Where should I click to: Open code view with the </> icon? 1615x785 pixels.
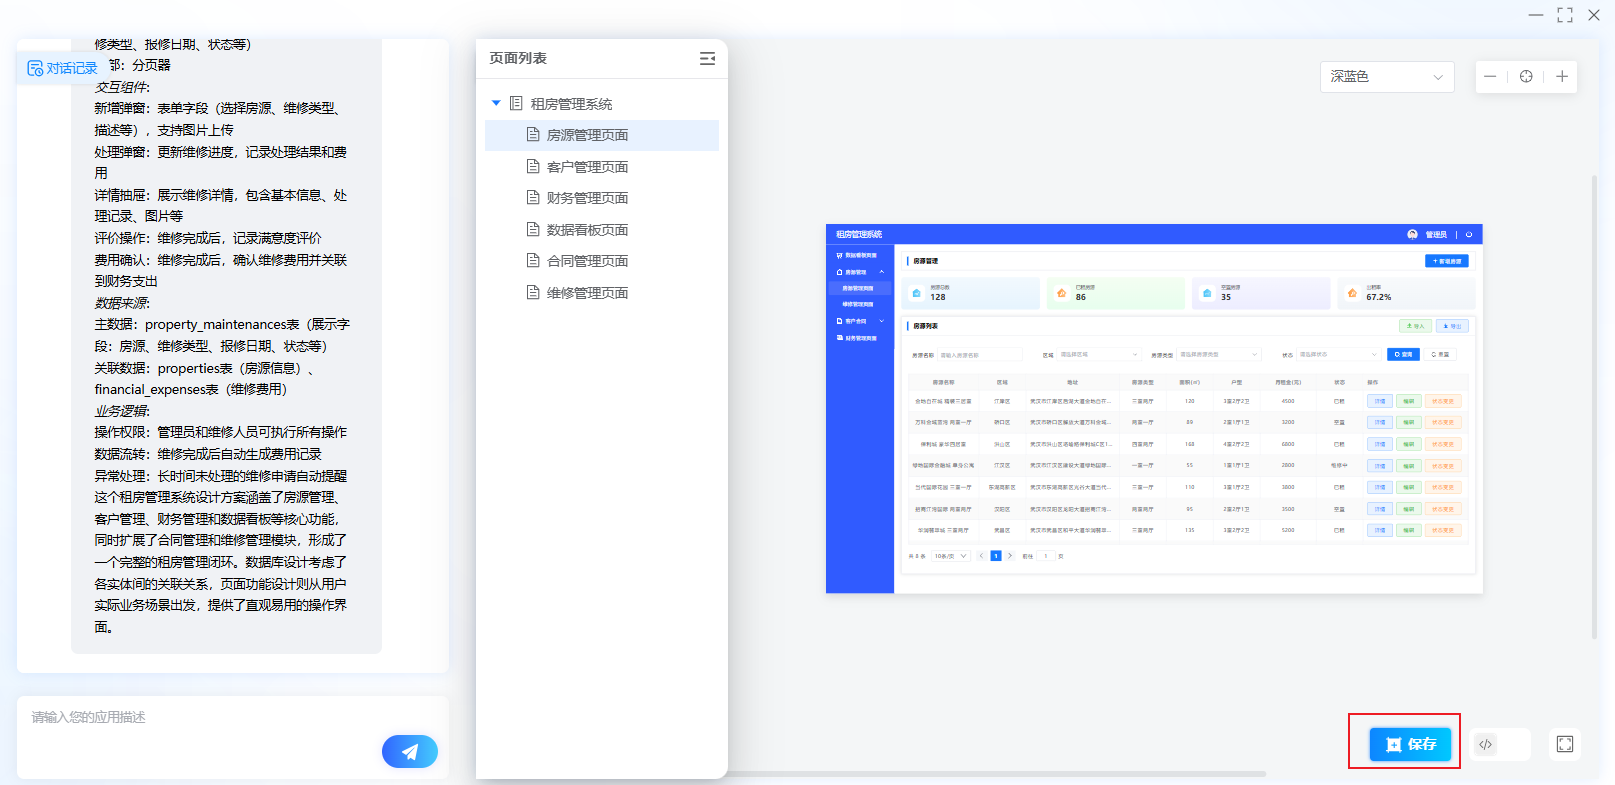pyautogui.click(x=1486, y=744)
